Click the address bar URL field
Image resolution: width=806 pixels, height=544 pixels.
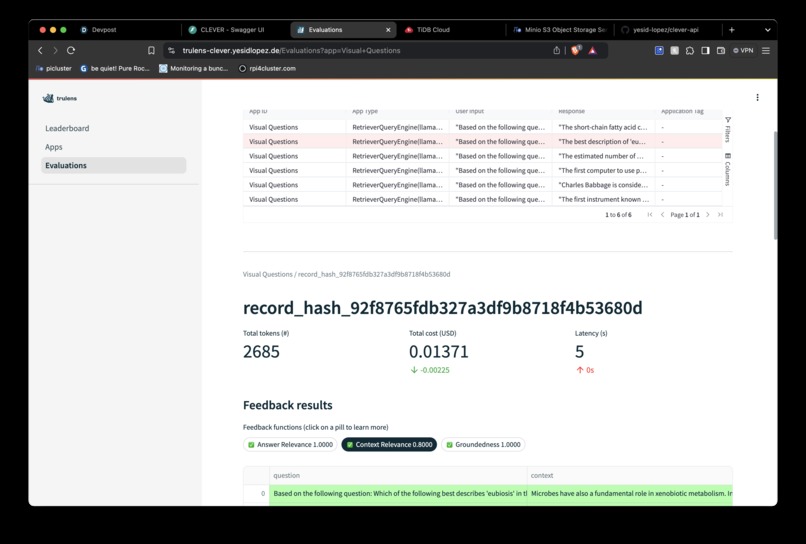(360, 50)
